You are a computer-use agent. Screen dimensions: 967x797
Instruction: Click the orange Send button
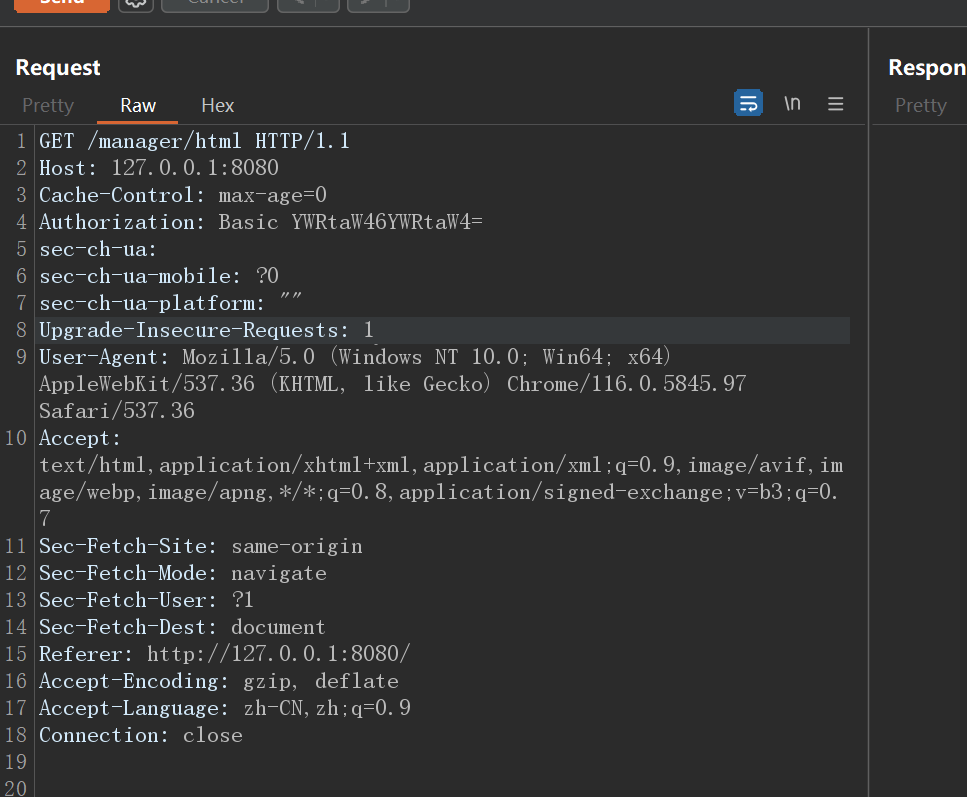click(61, 4)
